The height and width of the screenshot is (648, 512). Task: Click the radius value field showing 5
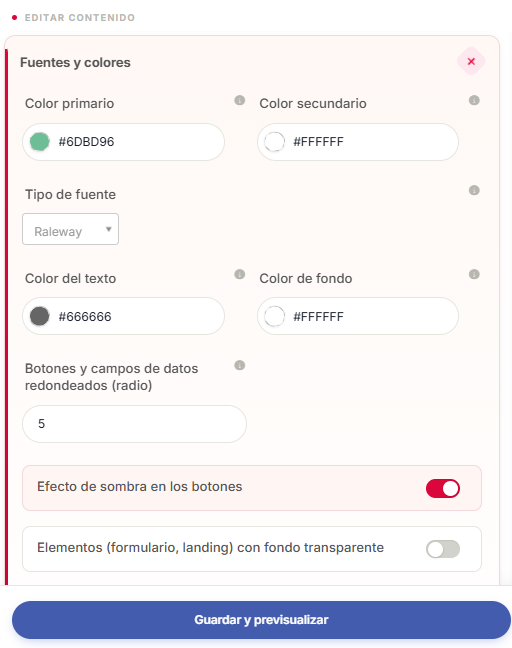pyautogui.click(x=134, y=424)
